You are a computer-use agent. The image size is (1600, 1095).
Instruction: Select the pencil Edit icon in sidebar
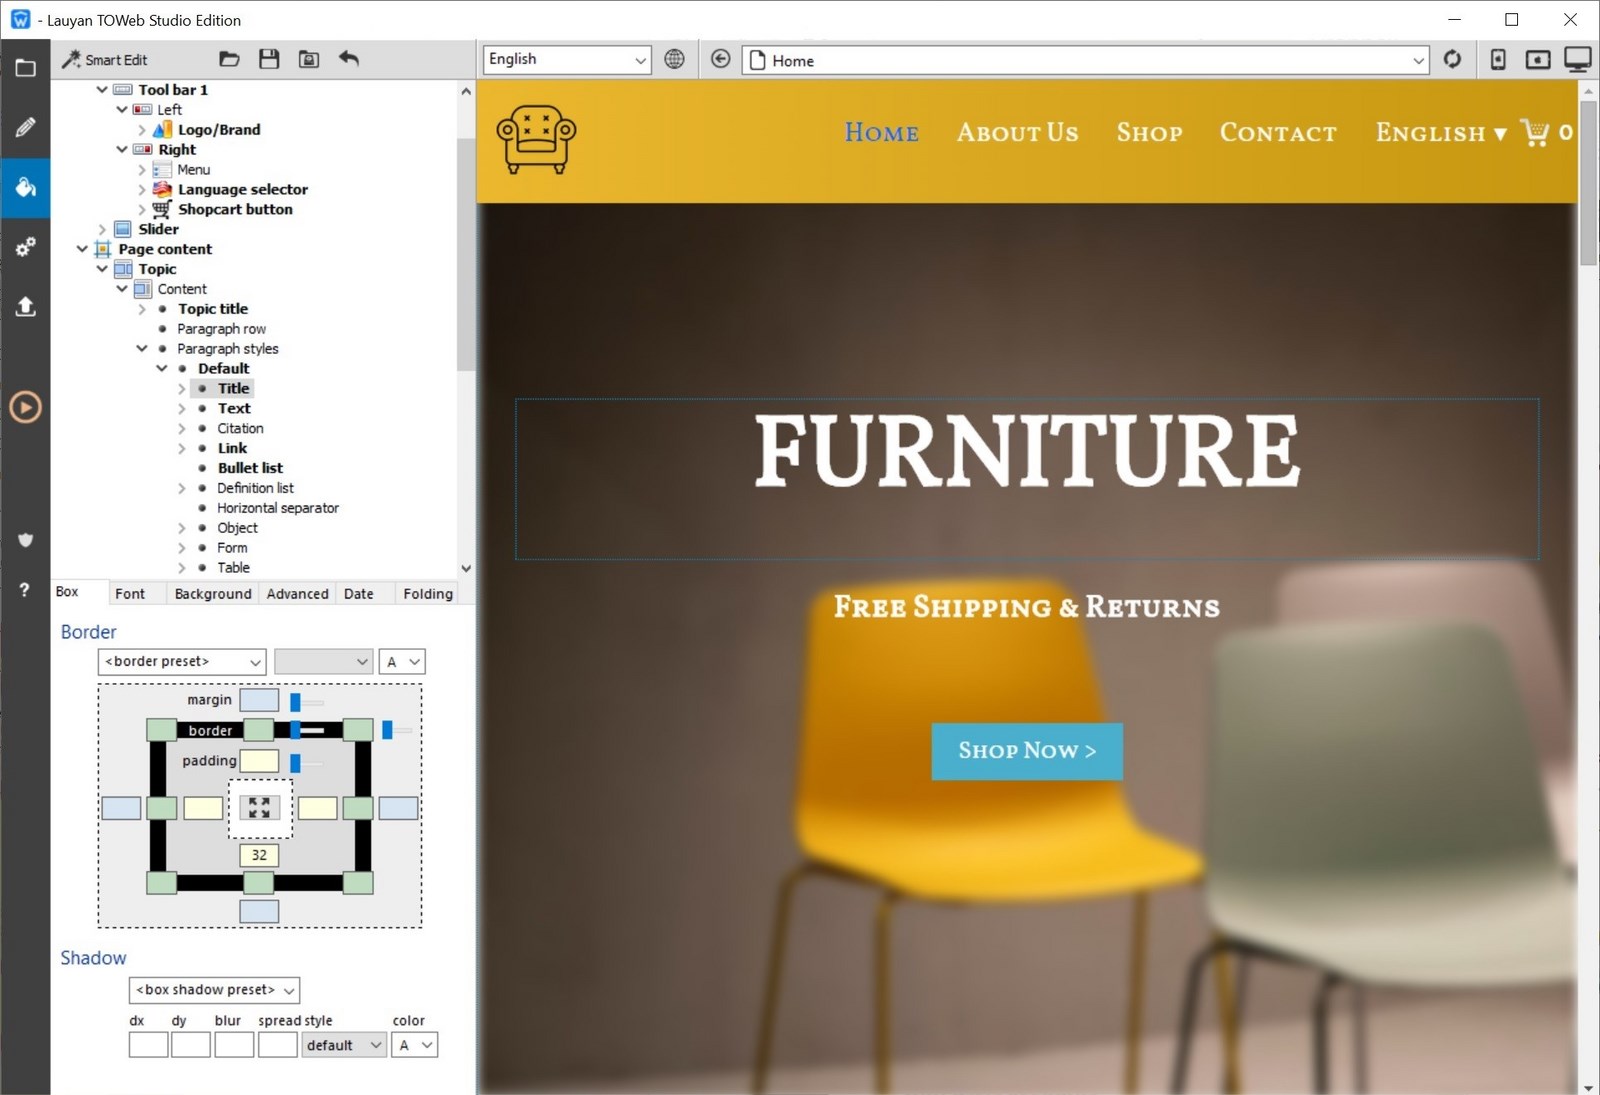25,127
